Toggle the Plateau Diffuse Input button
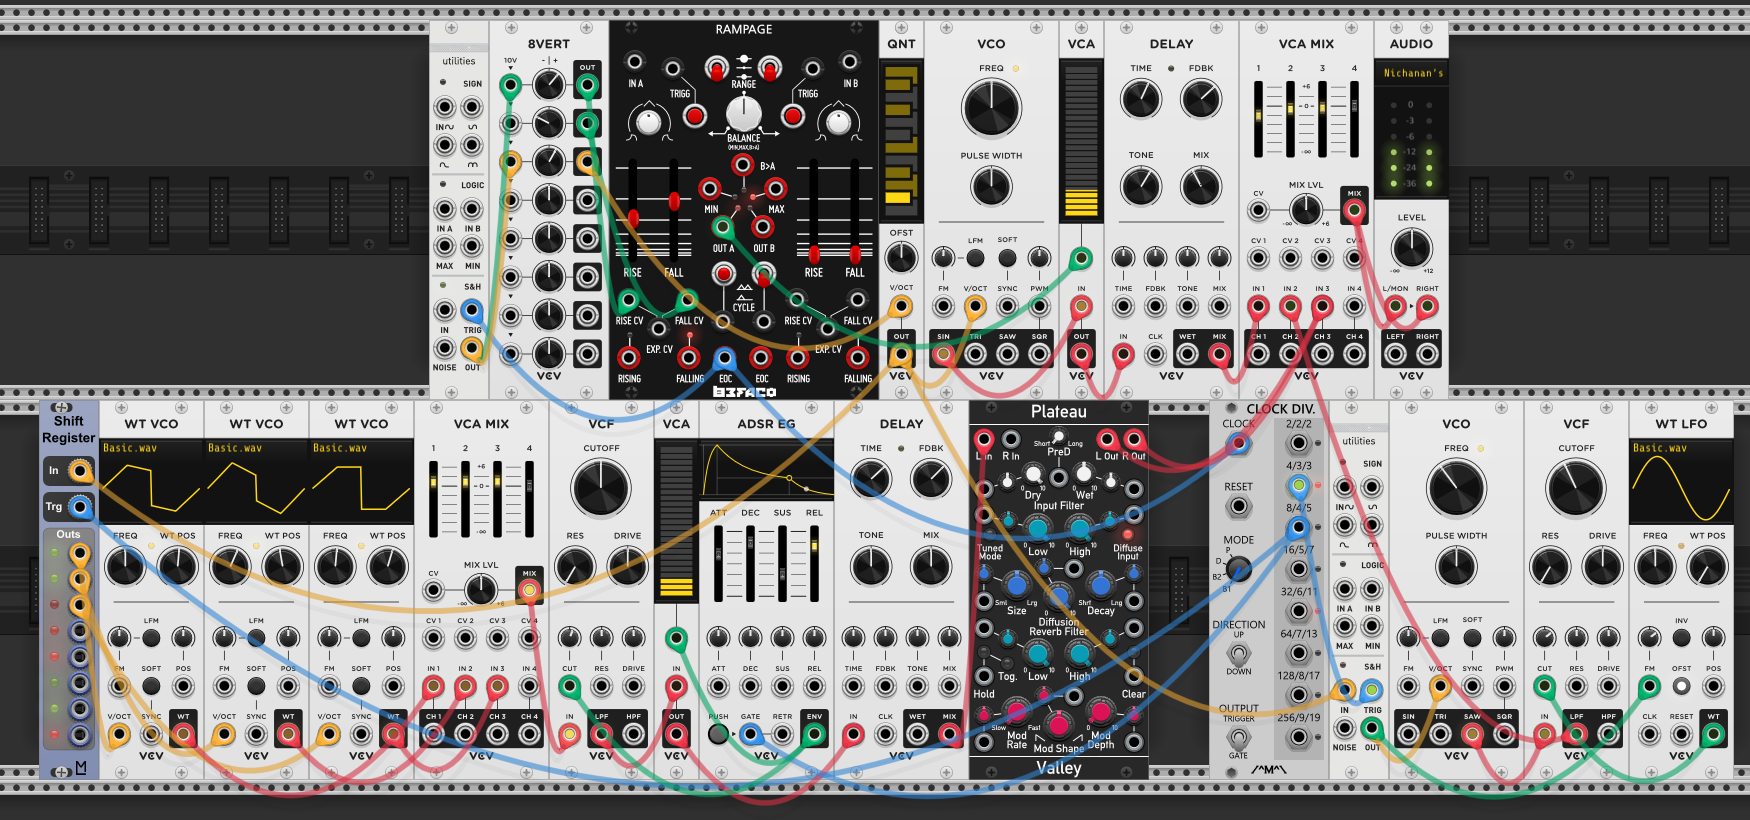Viewport: 1750px width, 820px height. tap(1127, 534)
